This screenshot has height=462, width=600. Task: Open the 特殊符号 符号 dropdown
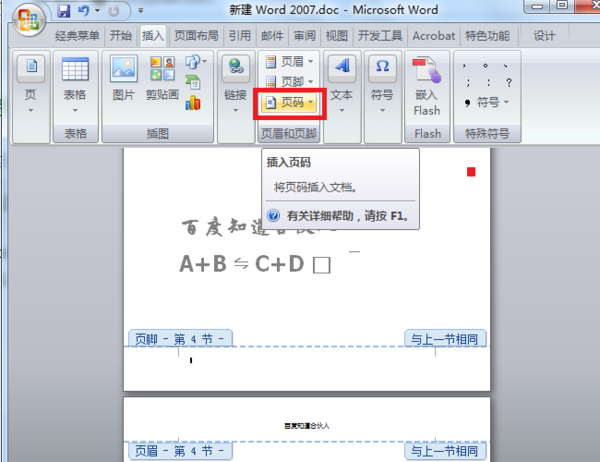click(x=487, y=102)
